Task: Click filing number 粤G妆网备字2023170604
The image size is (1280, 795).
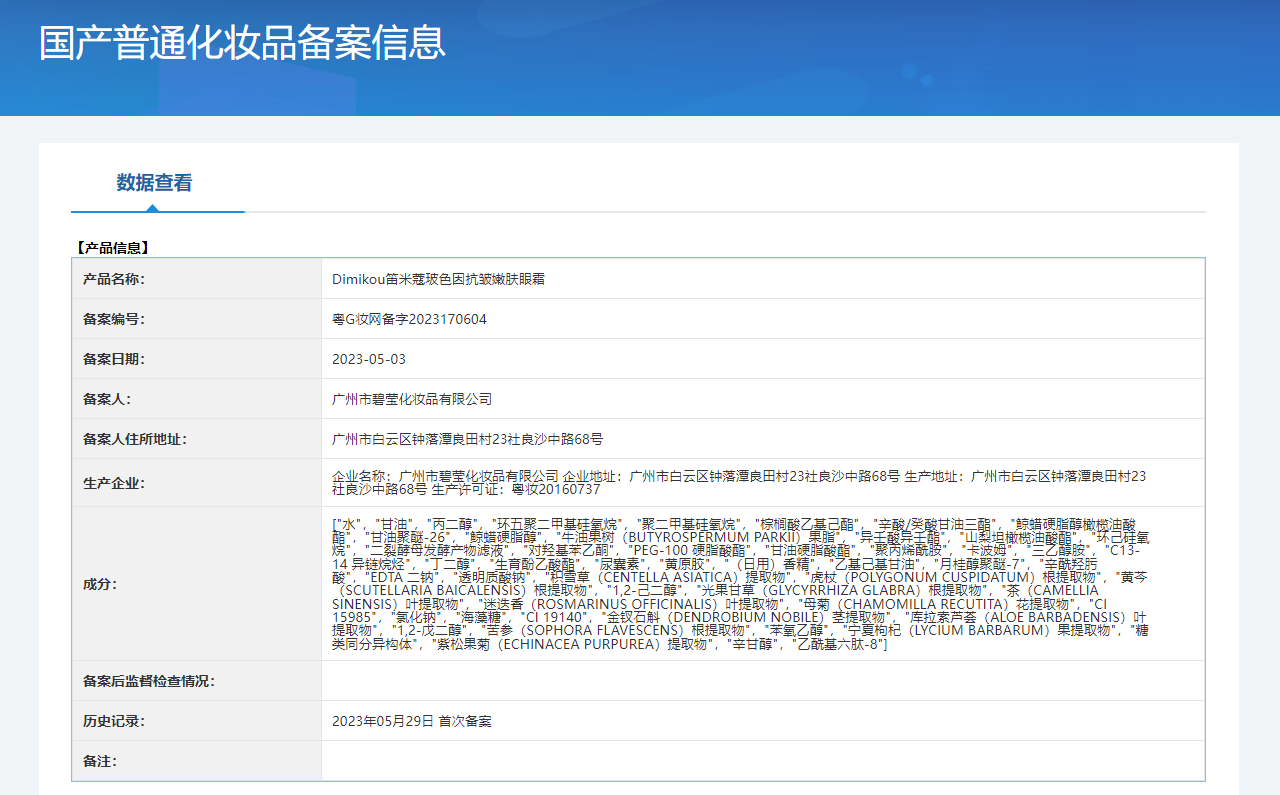Action: pyautogui.click(x=409, y=319)
